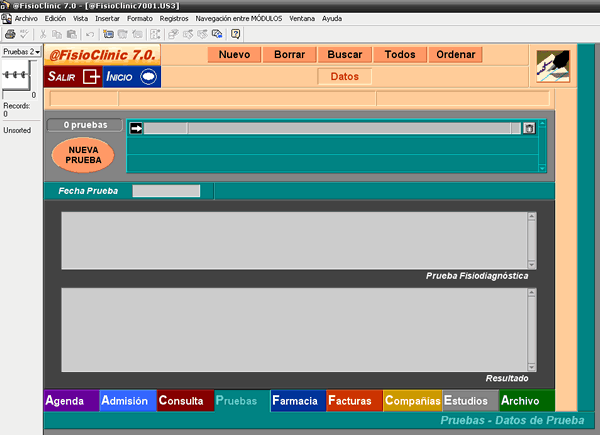Screen dimensions: 600x435
Task: Click the trash icon in pruebas list row
Action: (x=529, y=128)
